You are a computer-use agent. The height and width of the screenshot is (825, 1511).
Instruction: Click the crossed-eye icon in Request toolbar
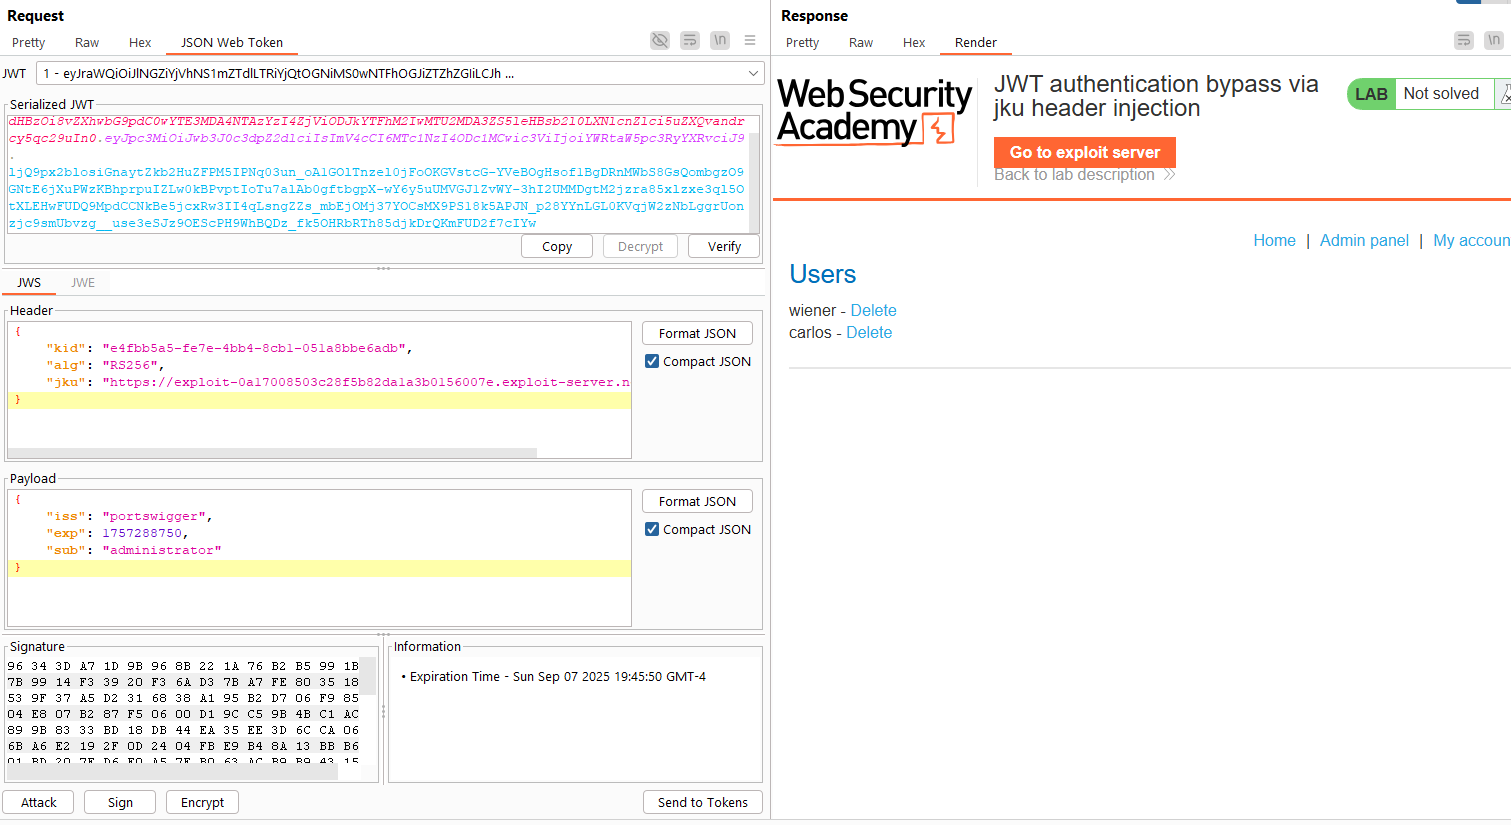point(660,41)
